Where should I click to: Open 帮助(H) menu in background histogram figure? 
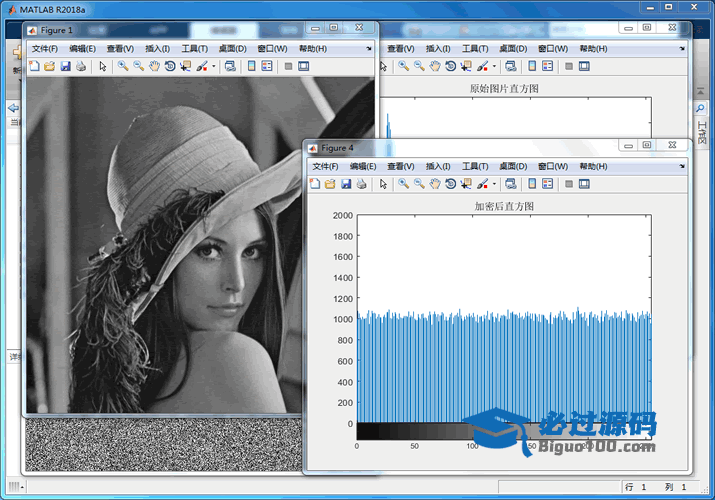coord(593,49)
